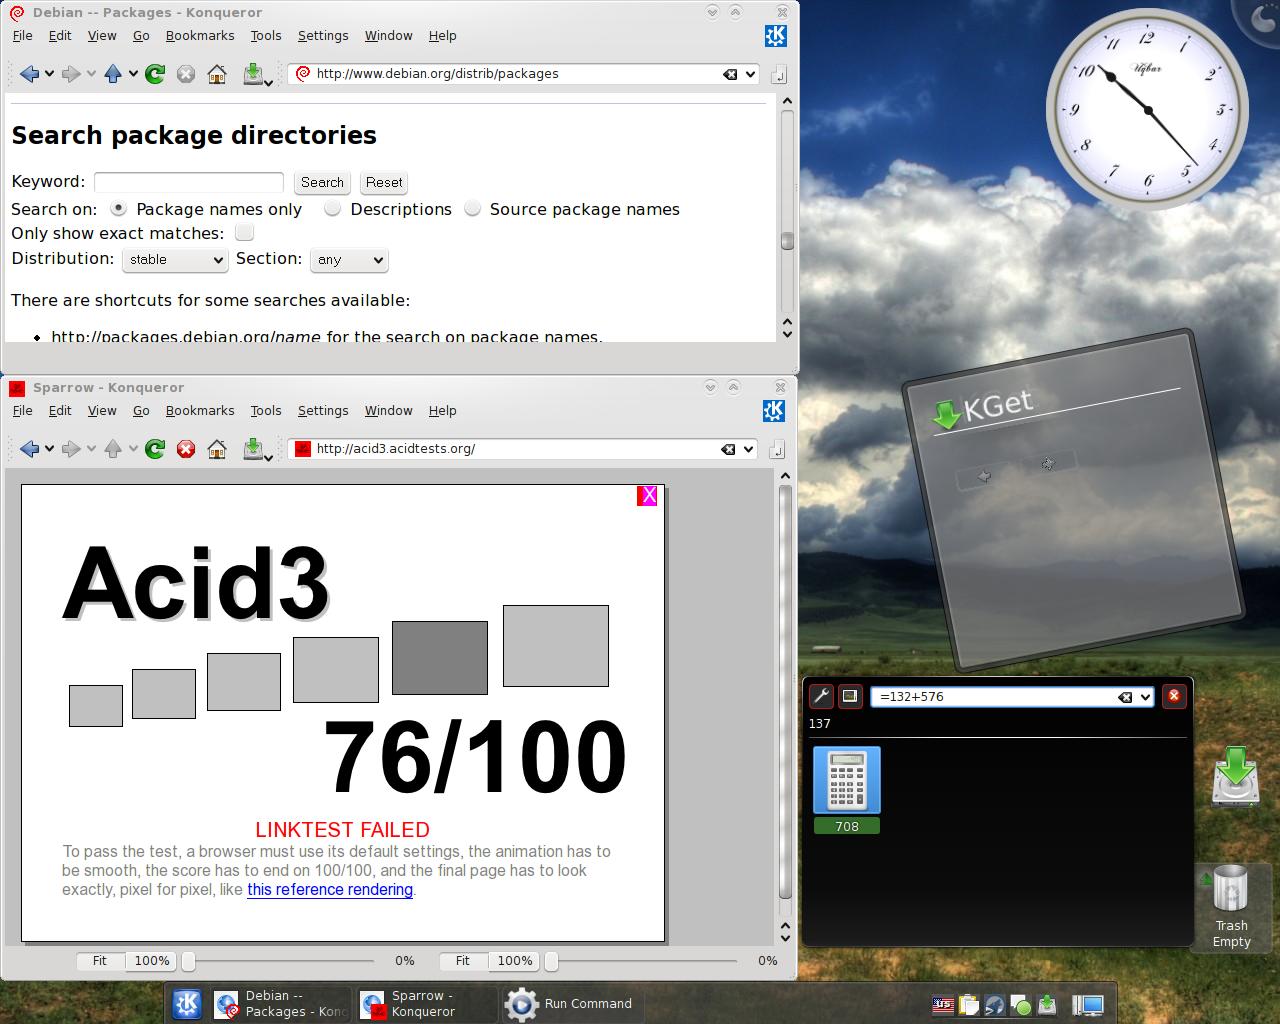Select Package names only radio button
This screenshot has height=1024, width=1280.
pos(119,209)
